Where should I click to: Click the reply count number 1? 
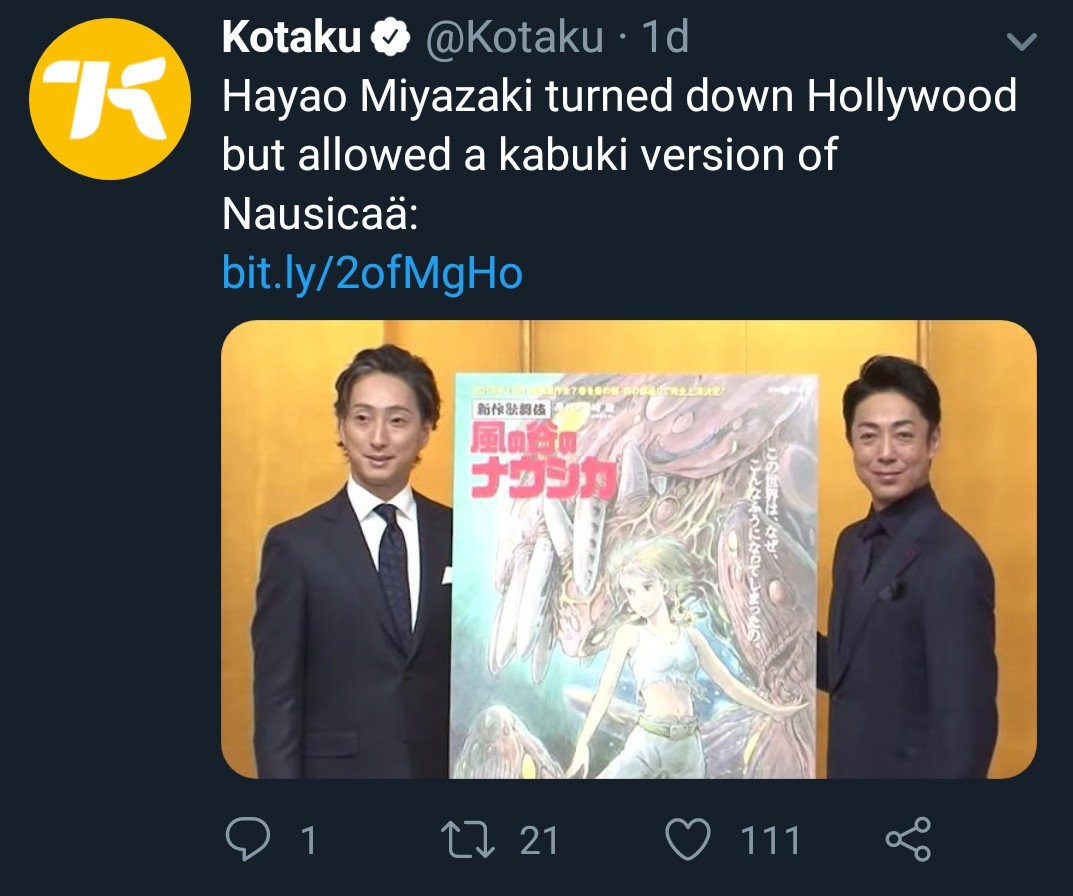point(309,840)
